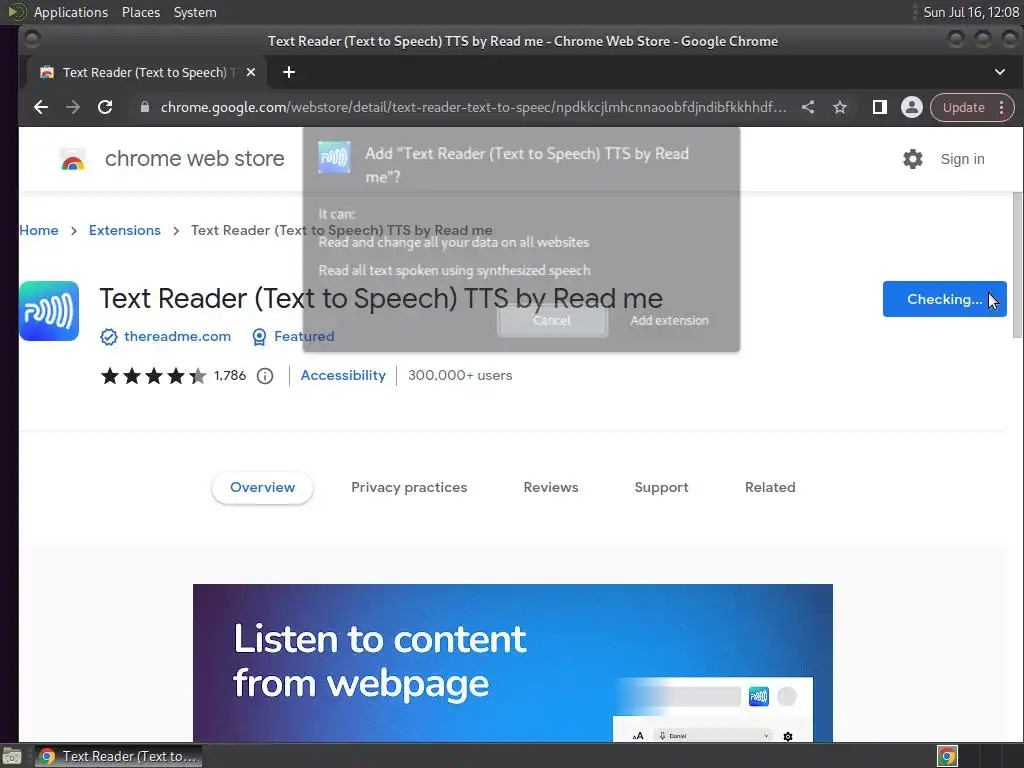
Task: View site security lock info
Action: coord(145,107)
